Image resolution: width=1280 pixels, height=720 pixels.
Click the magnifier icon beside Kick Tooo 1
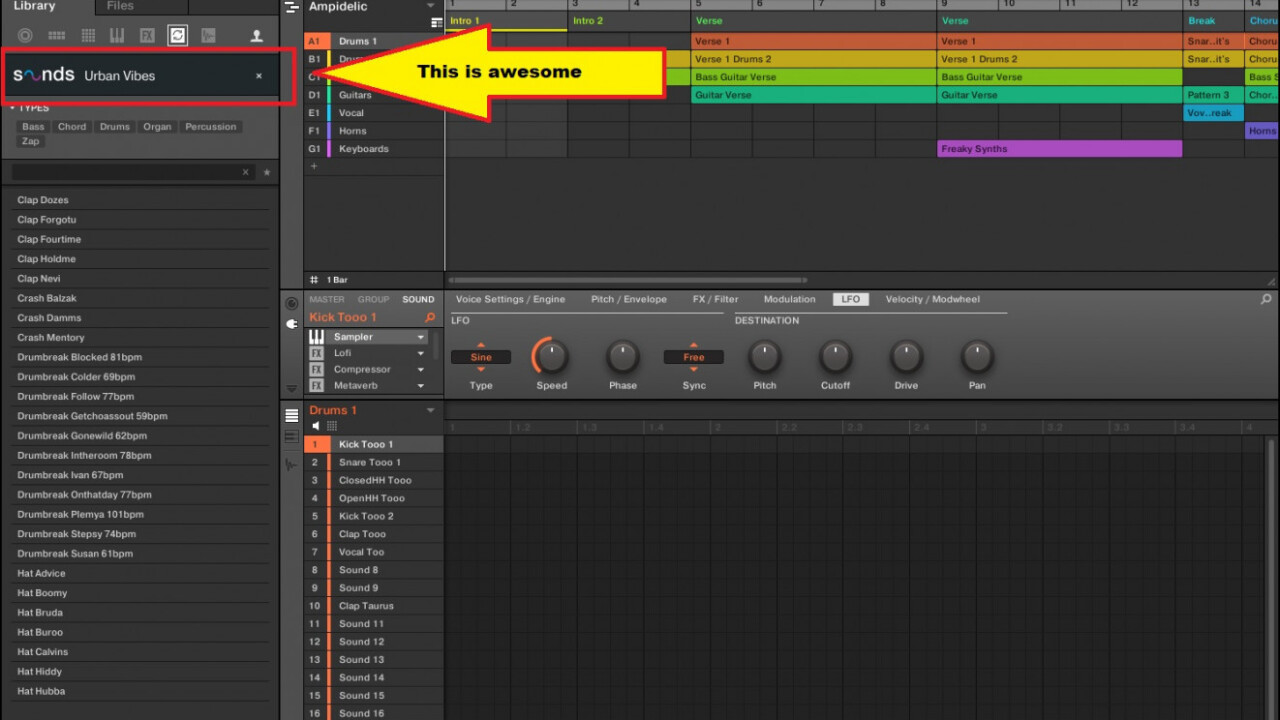point(430,317)
